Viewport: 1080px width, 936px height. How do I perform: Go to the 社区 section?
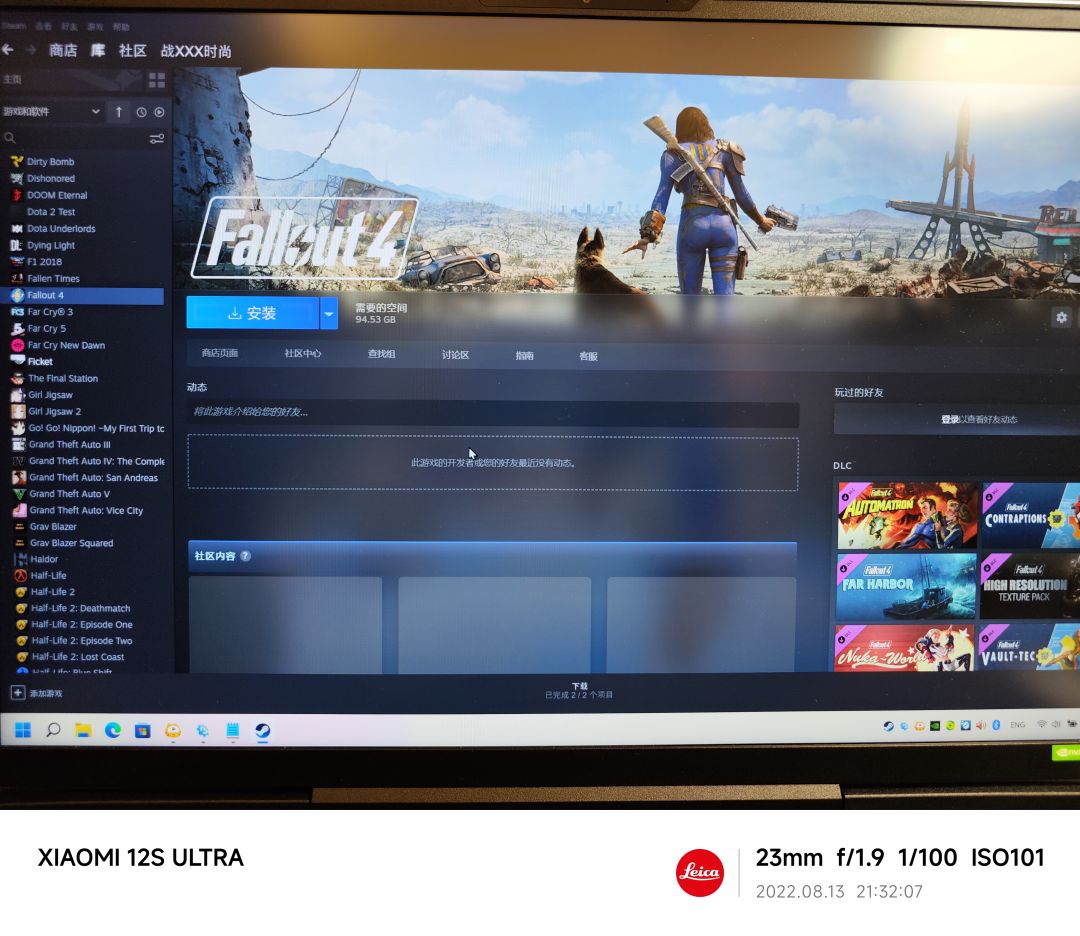133,51
